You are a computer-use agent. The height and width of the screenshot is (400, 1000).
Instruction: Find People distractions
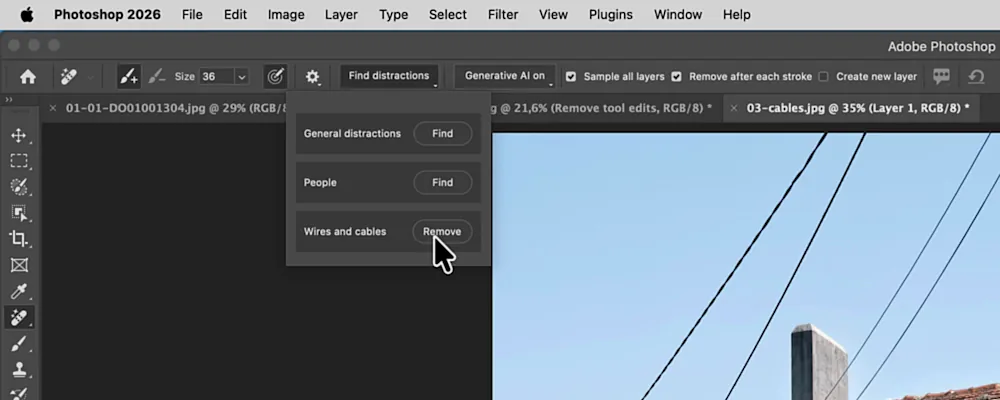point(443,182)
